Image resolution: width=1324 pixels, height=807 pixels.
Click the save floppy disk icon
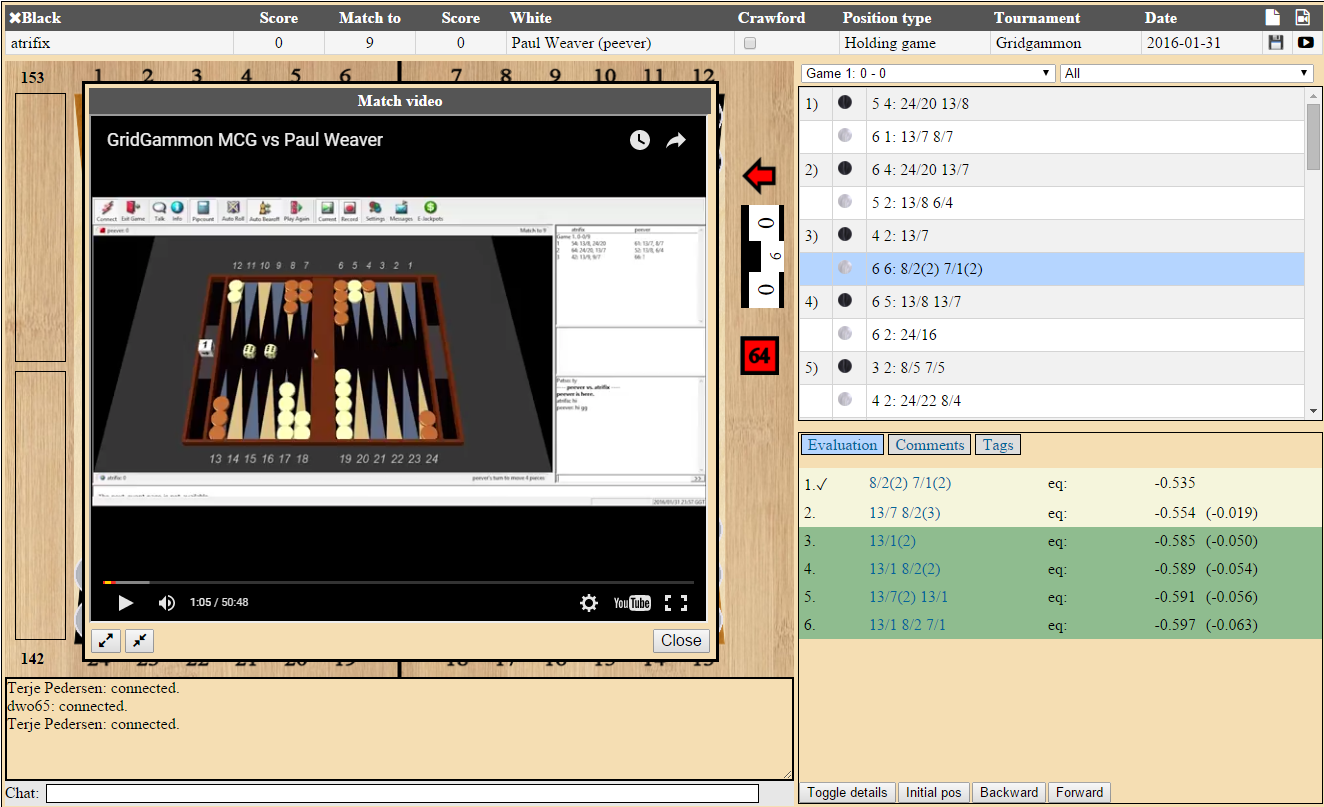1275,43
